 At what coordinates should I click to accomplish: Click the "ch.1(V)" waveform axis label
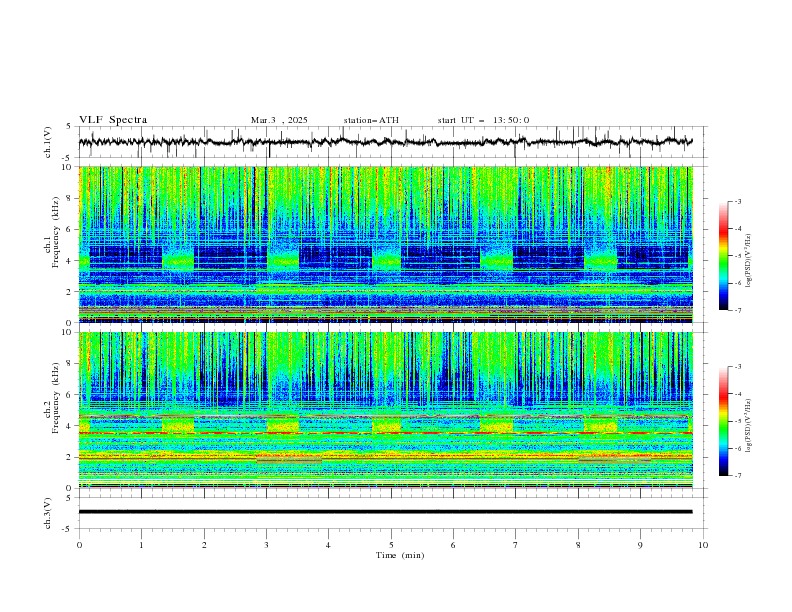(x=48, y=142)
